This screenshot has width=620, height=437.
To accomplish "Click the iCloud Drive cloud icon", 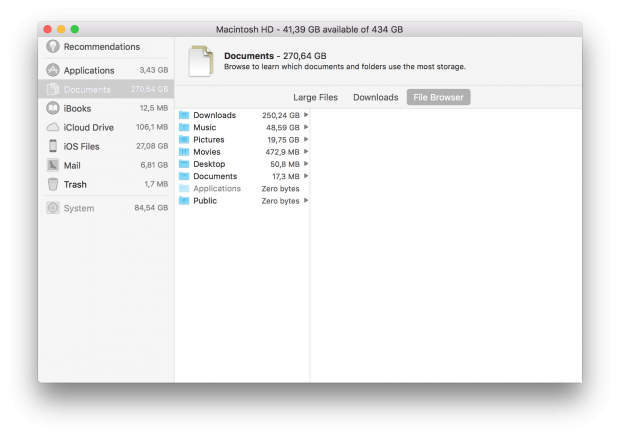I will click(x=53, y=127).
